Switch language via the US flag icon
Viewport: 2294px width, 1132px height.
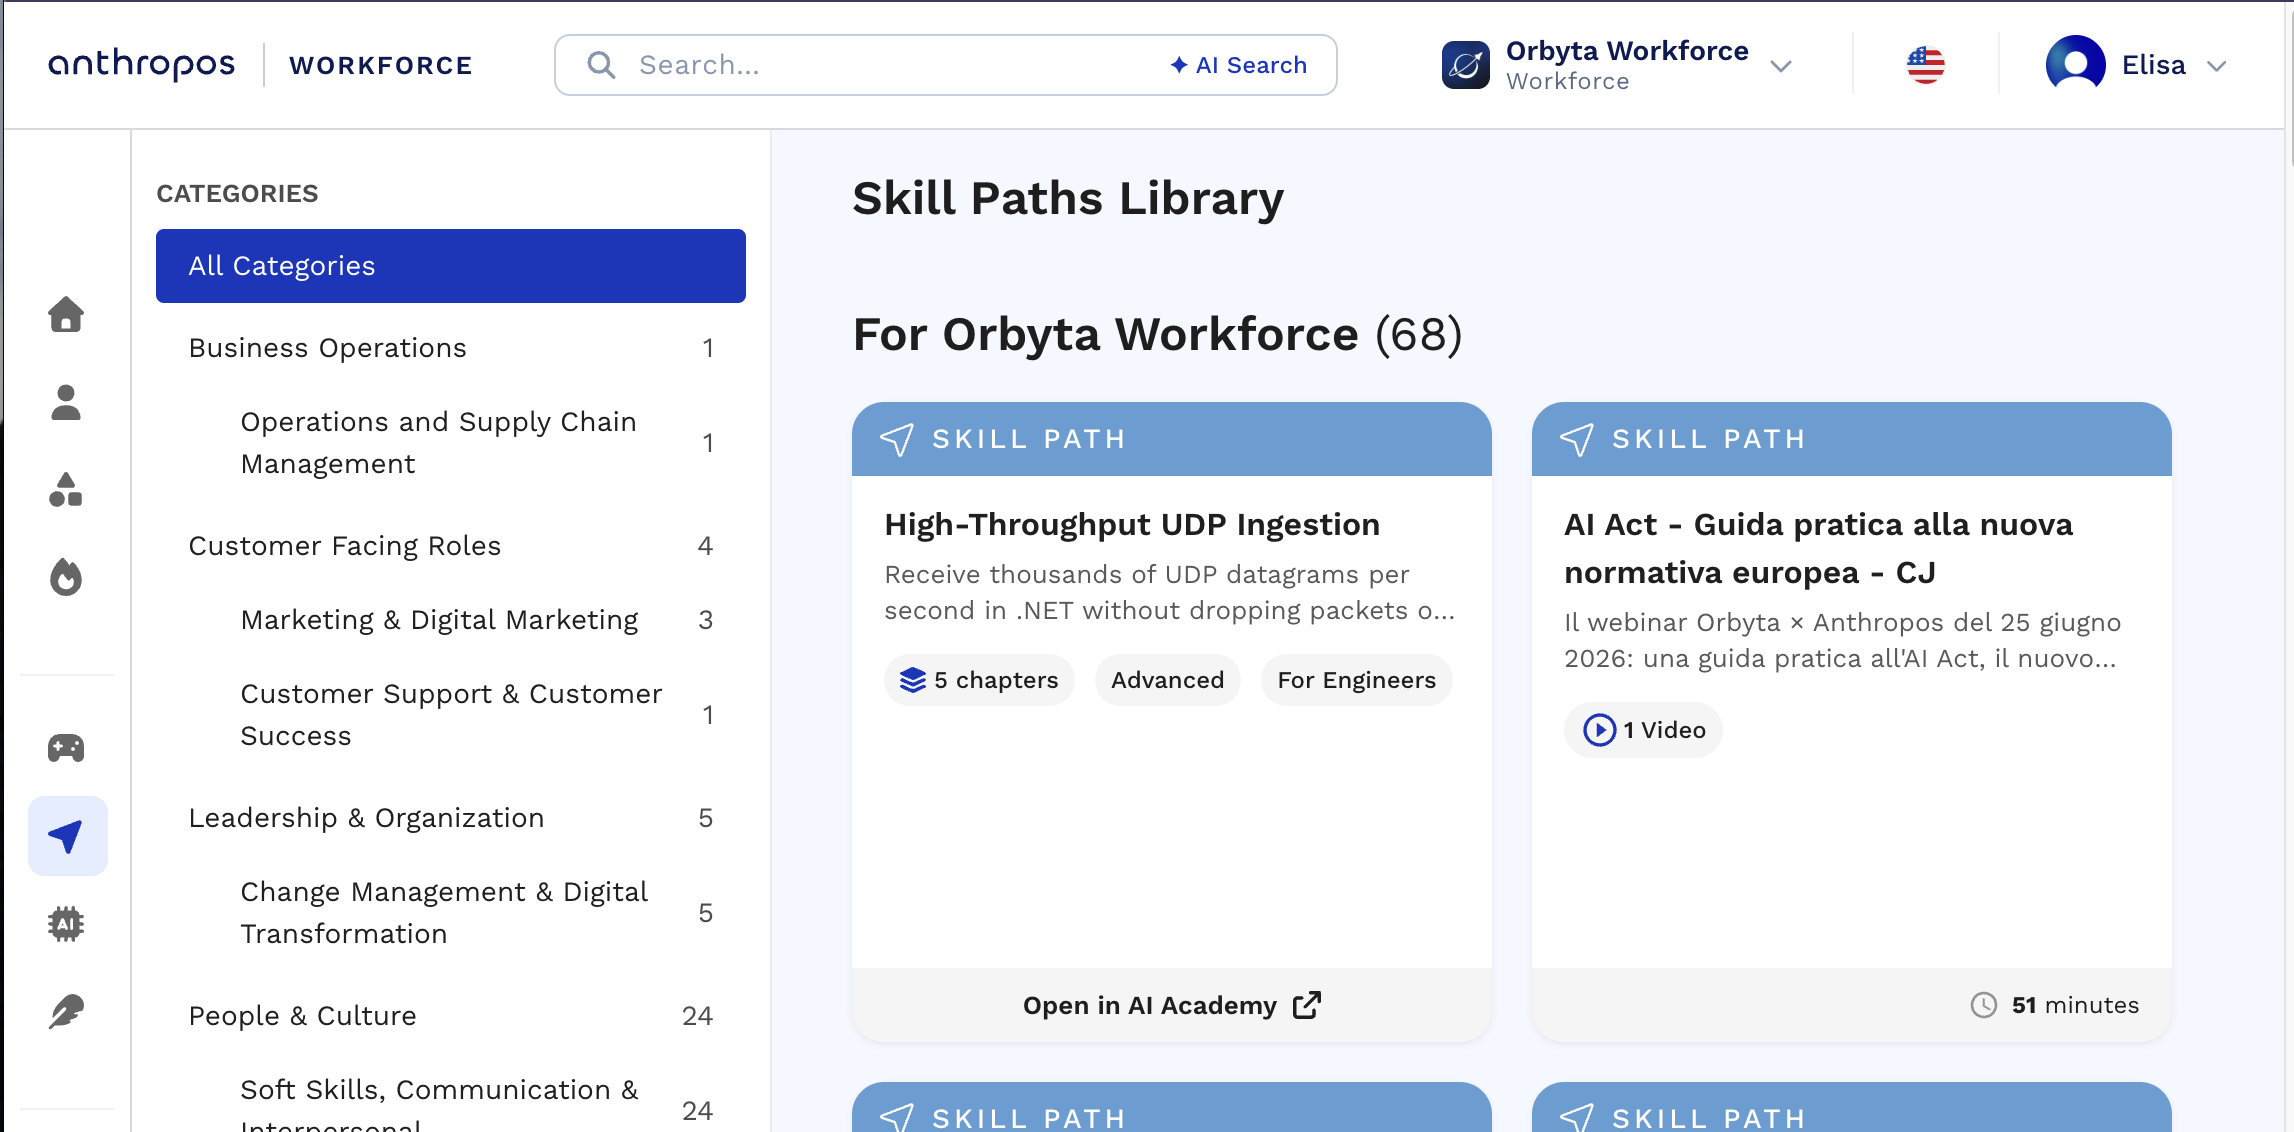pos(1925,65)
